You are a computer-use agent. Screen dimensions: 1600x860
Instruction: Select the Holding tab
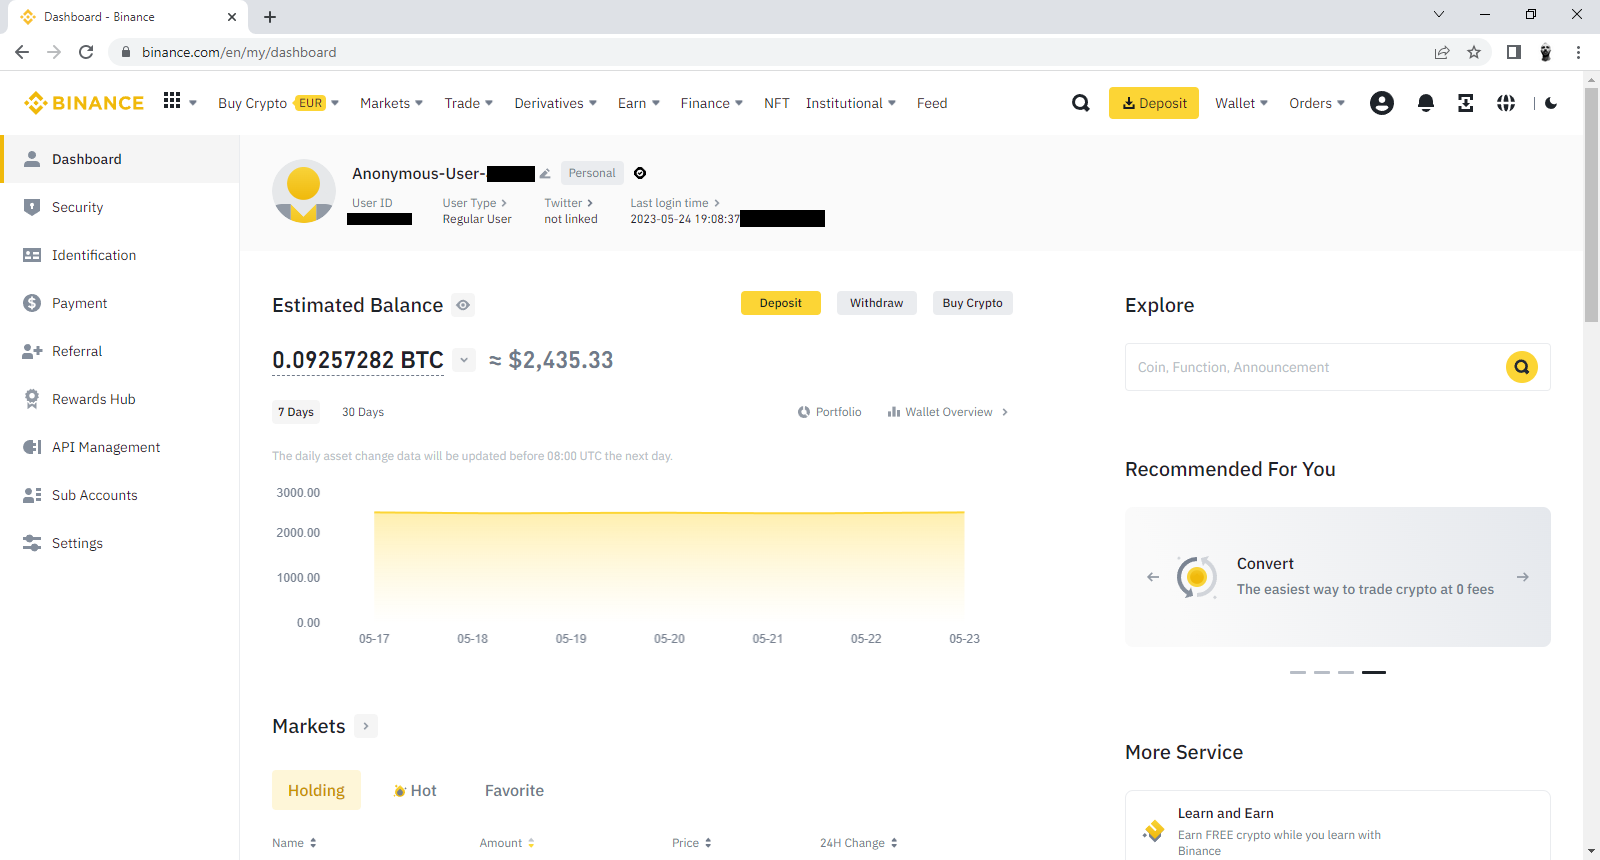[316, 790]
